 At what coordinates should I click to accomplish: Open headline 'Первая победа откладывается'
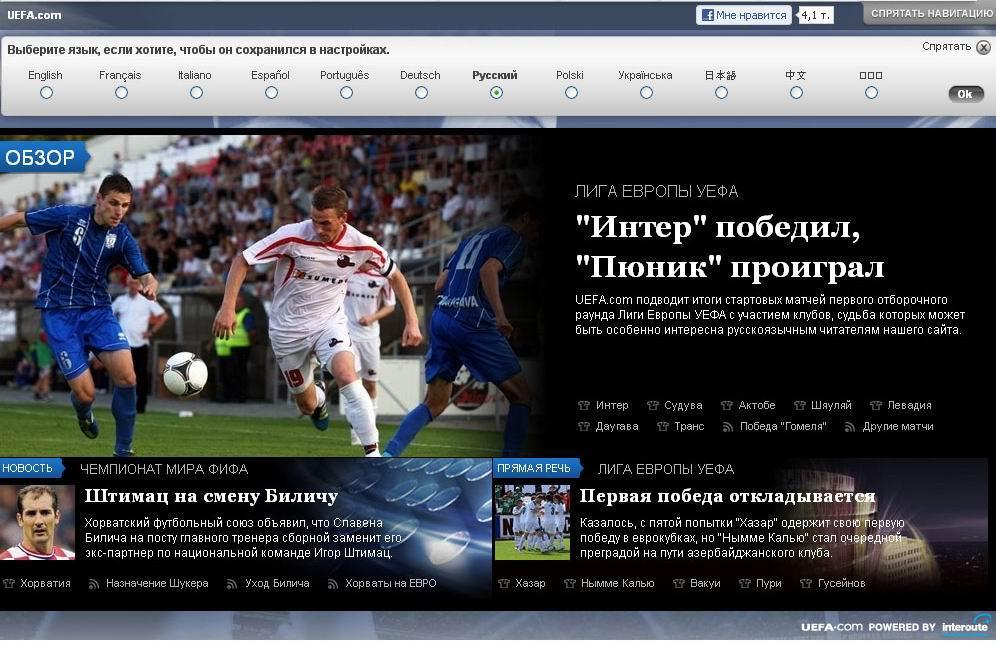727,496
